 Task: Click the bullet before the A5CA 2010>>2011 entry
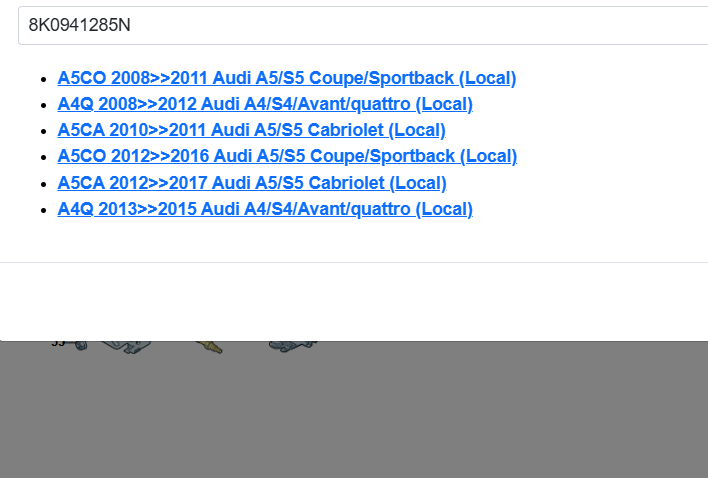tap(42, 130)
